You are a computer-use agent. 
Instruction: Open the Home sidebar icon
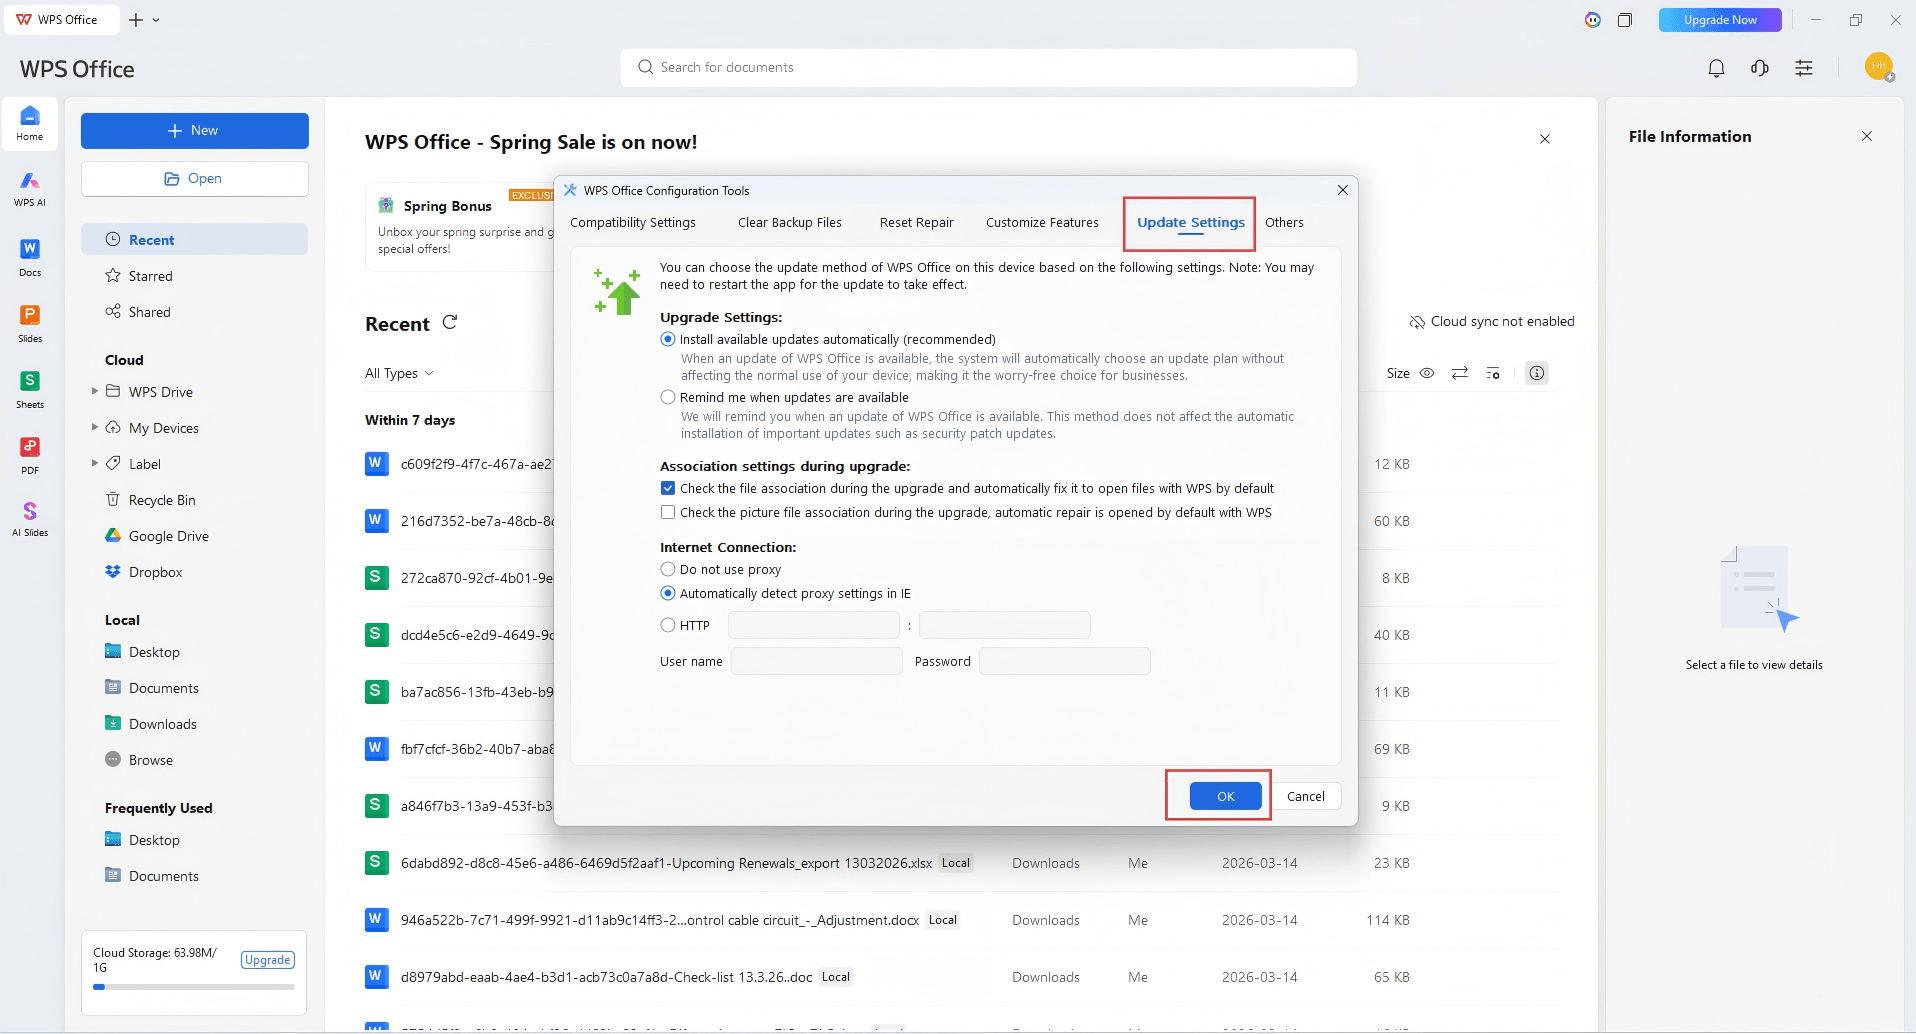click(x=30, y=123)
